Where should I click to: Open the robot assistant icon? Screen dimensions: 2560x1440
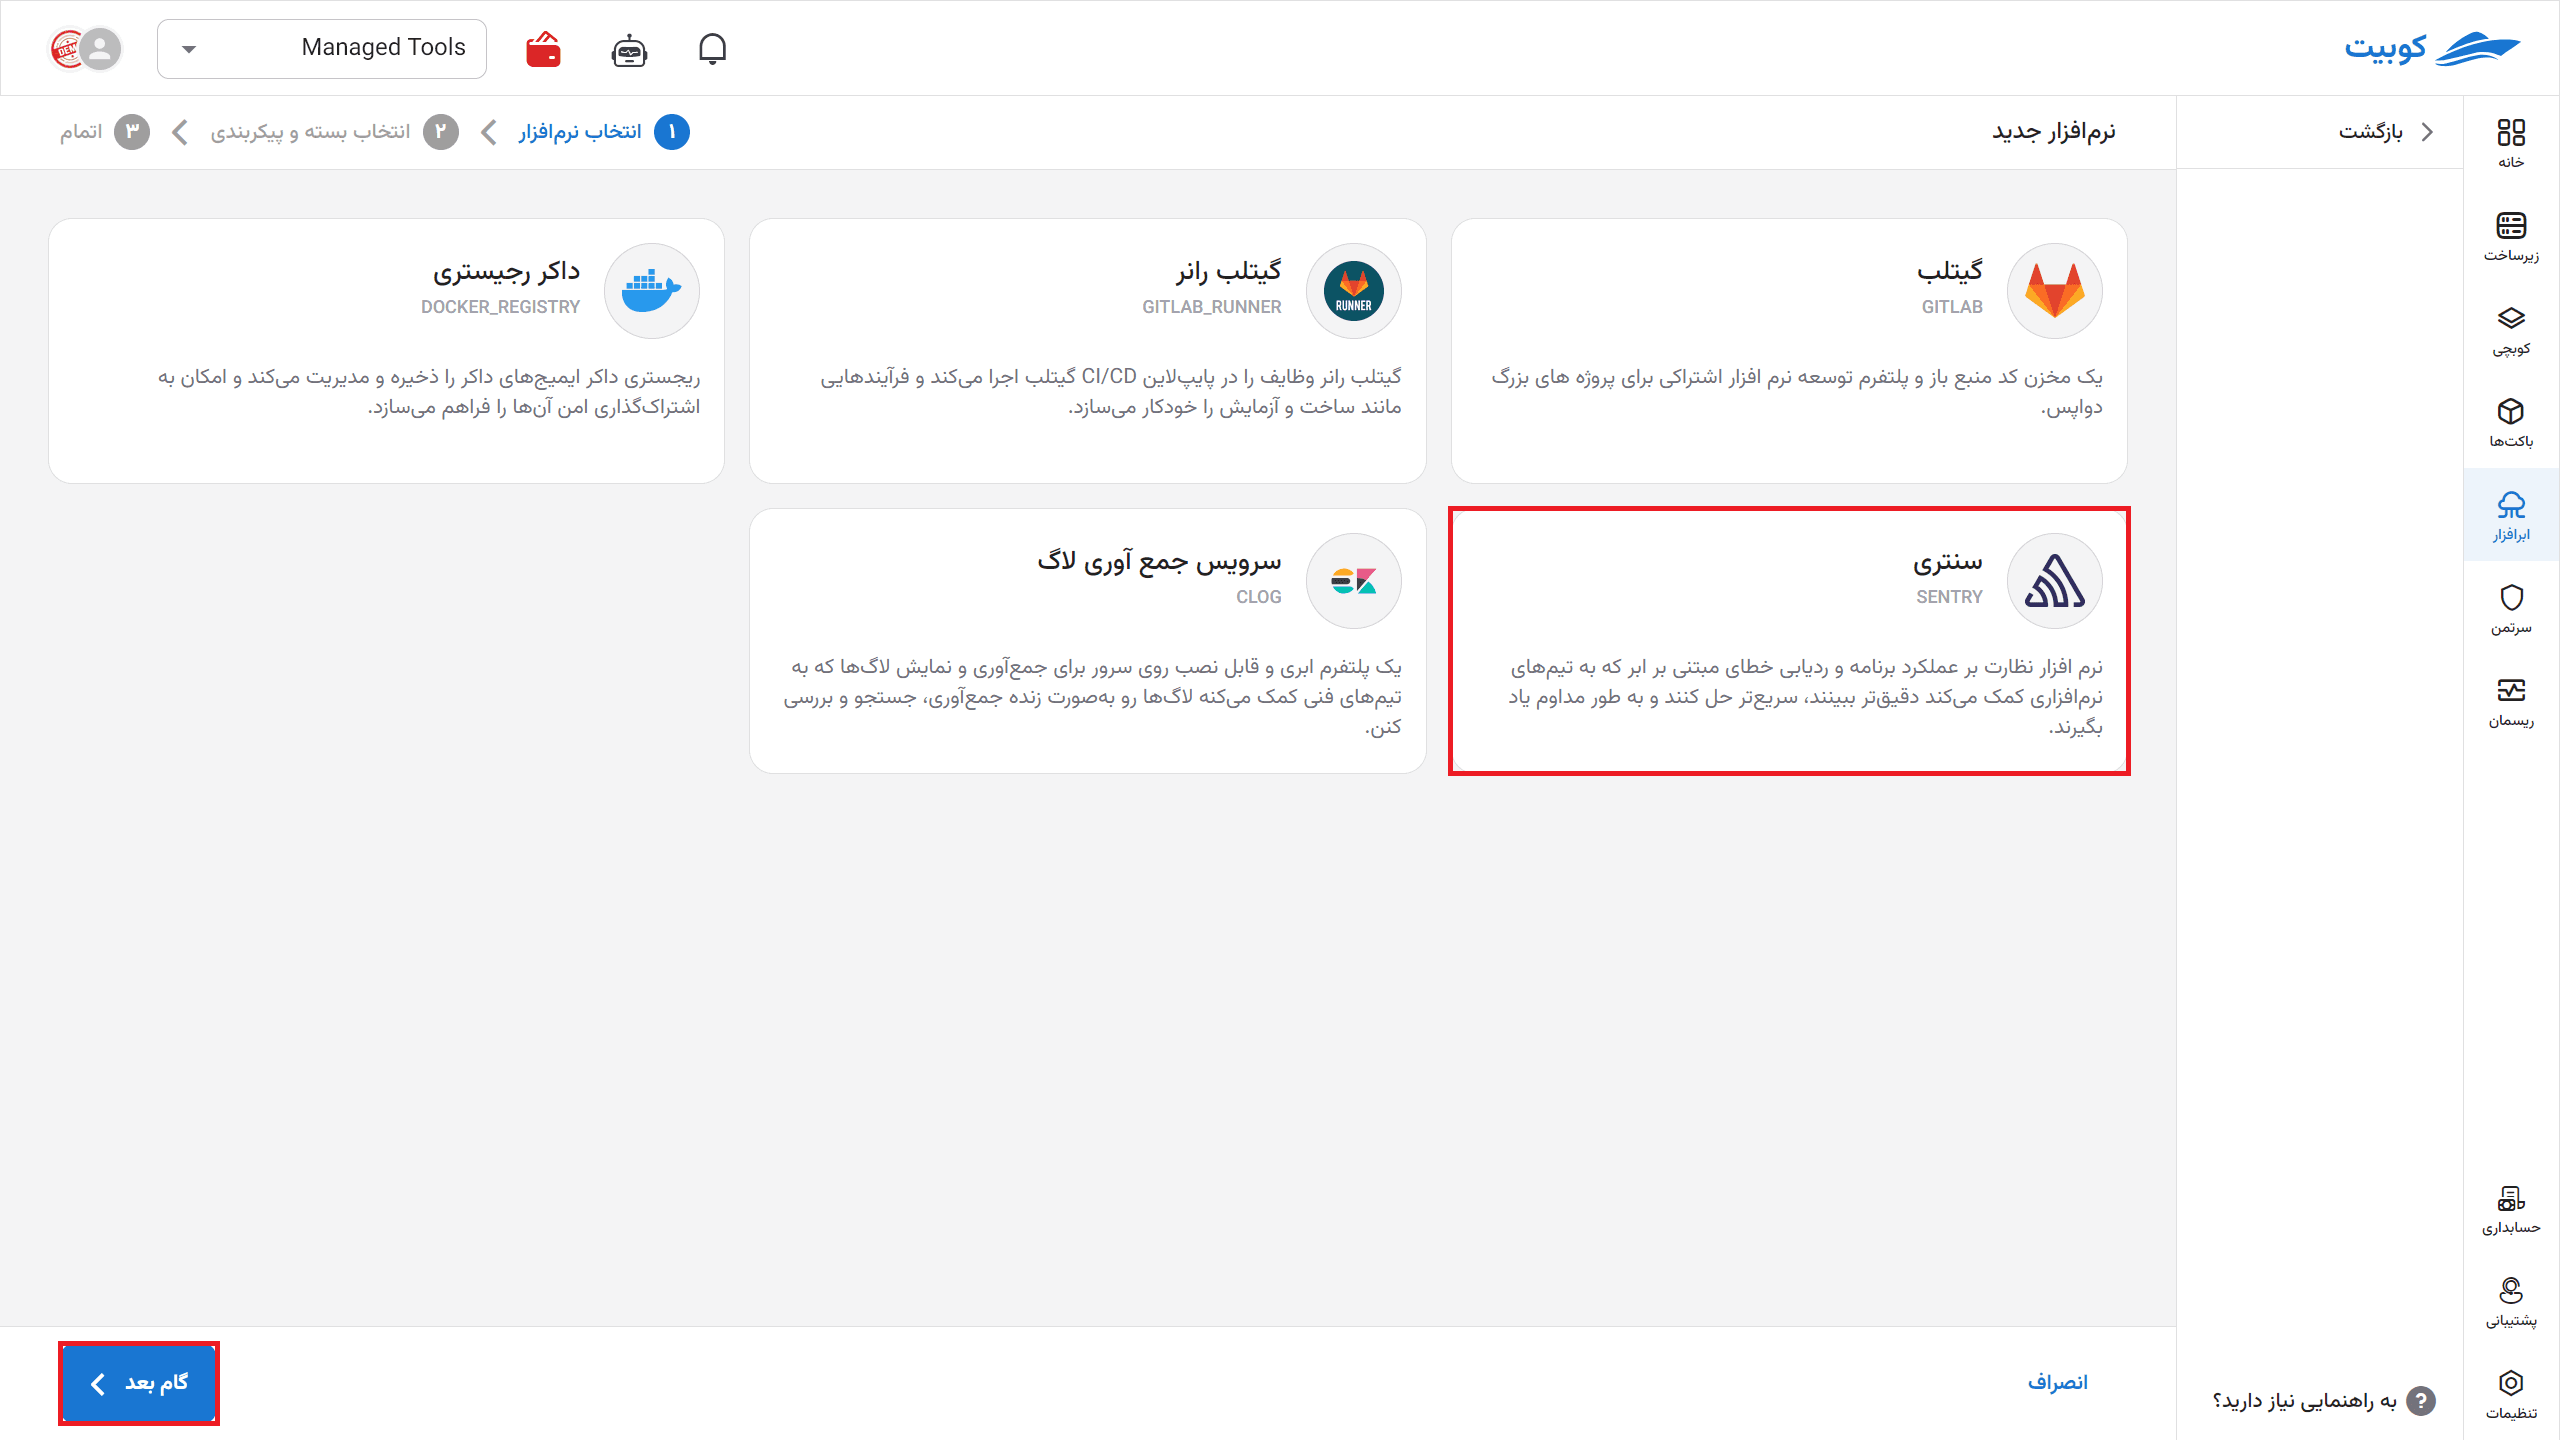[x=629, y=49]
